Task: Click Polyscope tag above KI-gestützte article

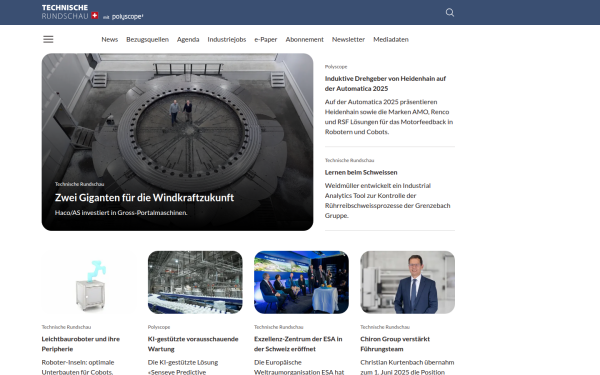Action: [159, 327]
